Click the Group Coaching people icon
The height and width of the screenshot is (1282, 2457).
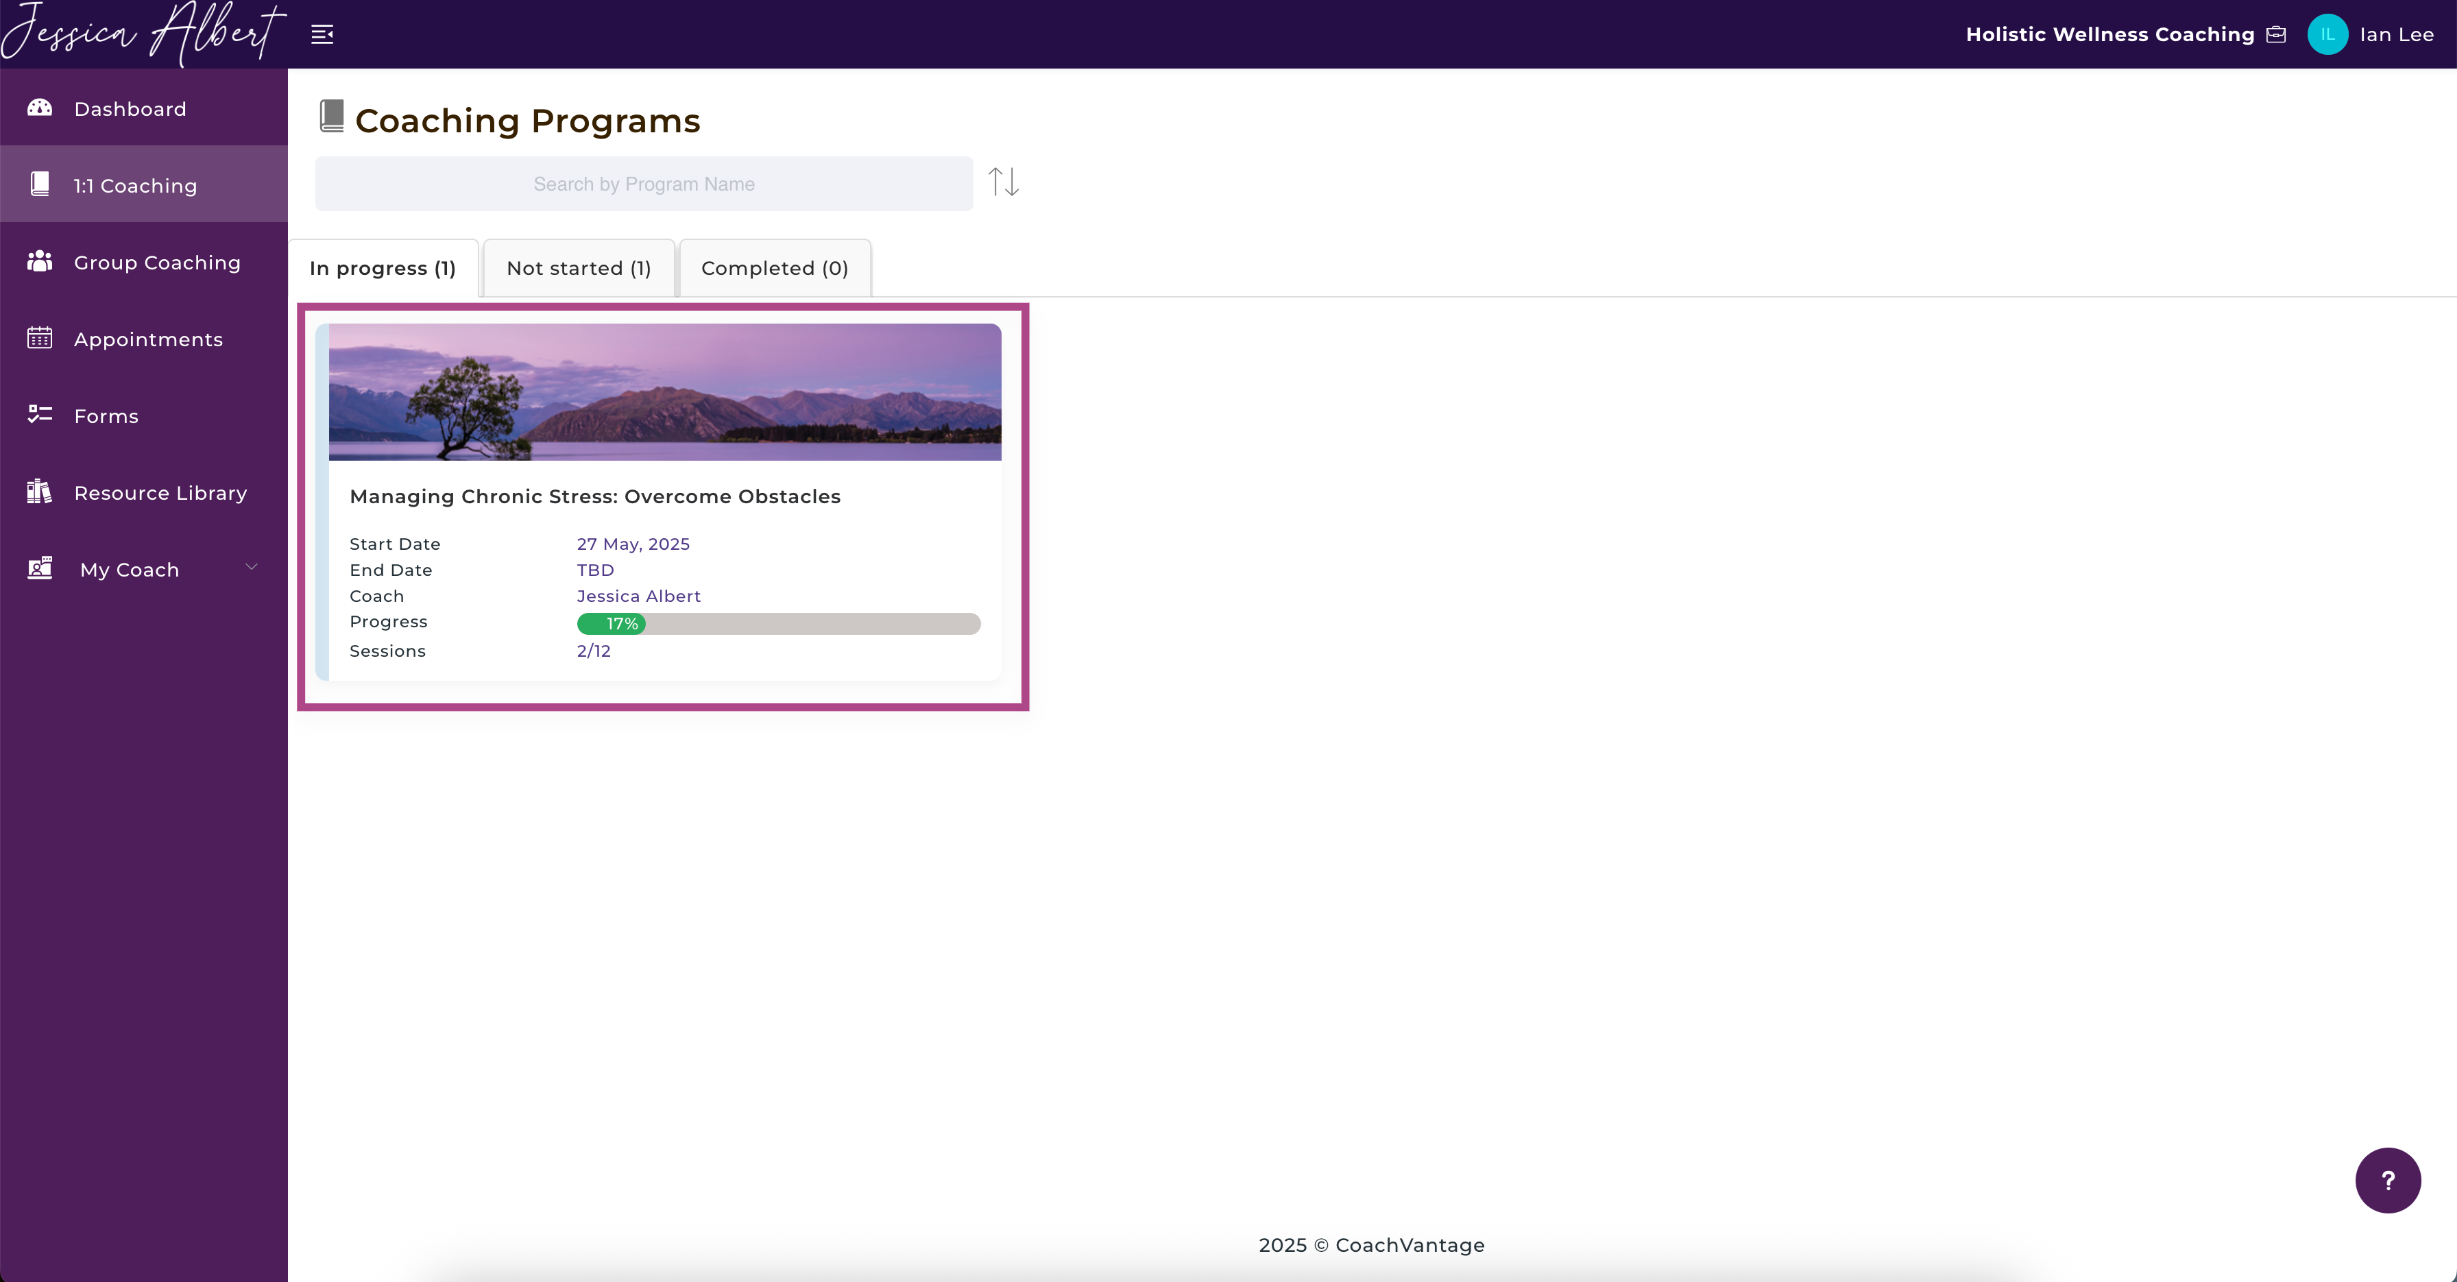coord(40,261)
